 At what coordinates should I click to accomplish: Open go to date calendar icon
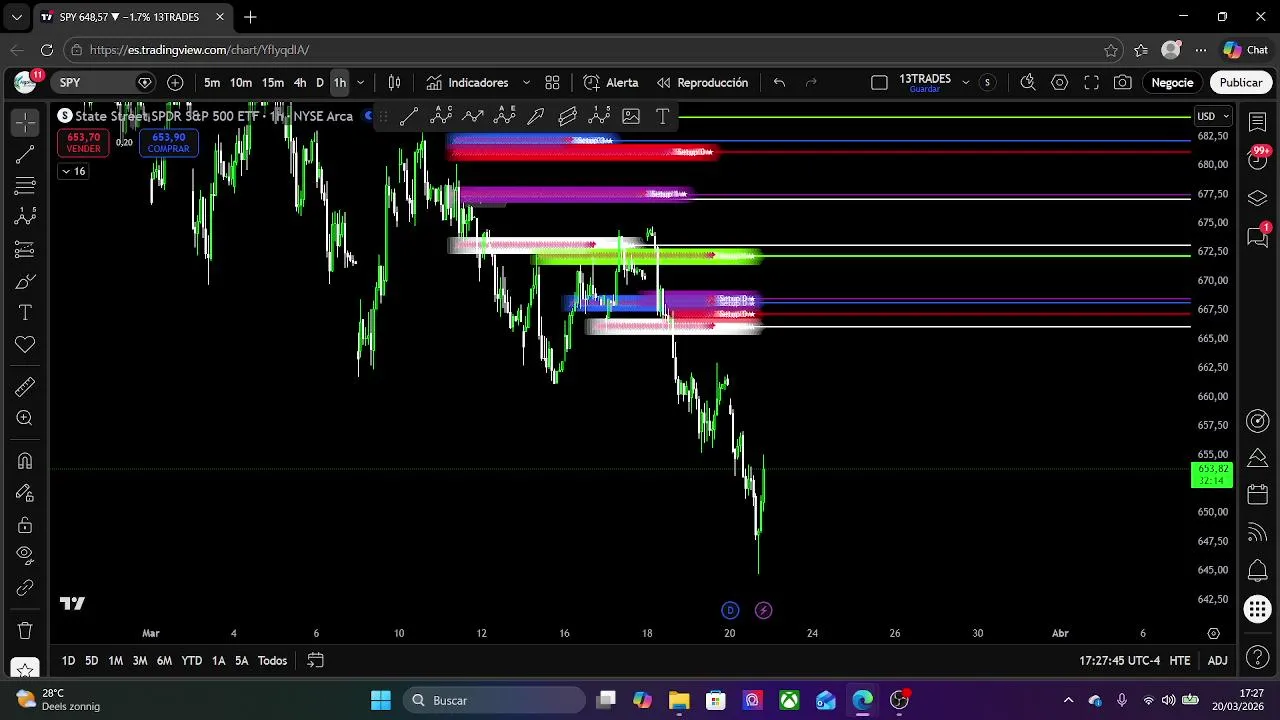[315, 661]
